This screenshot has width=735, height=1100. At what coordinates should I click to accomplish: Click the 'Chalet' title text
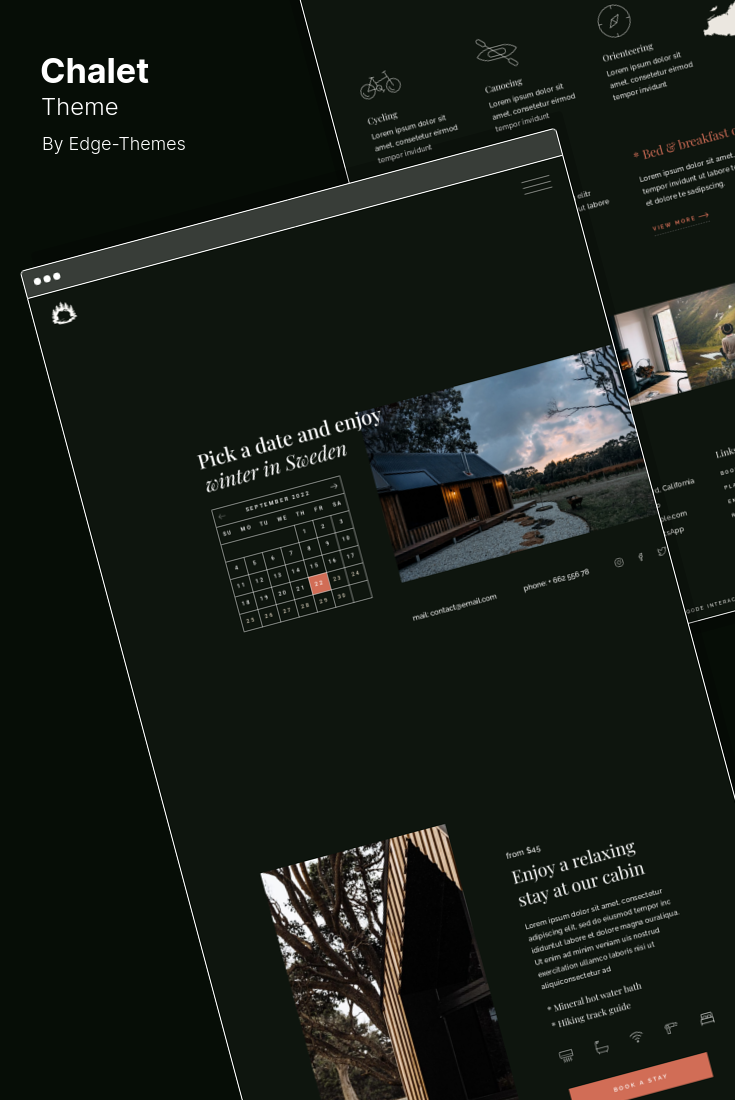95,71
